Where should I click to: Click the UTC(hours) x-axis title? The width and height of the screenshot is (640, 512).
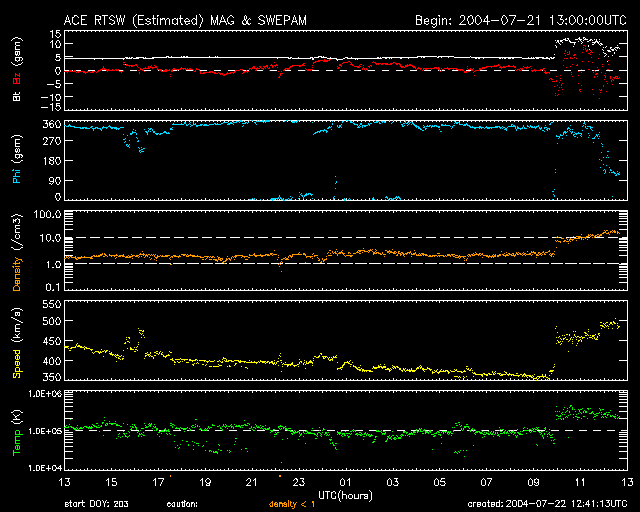(345, 494)
